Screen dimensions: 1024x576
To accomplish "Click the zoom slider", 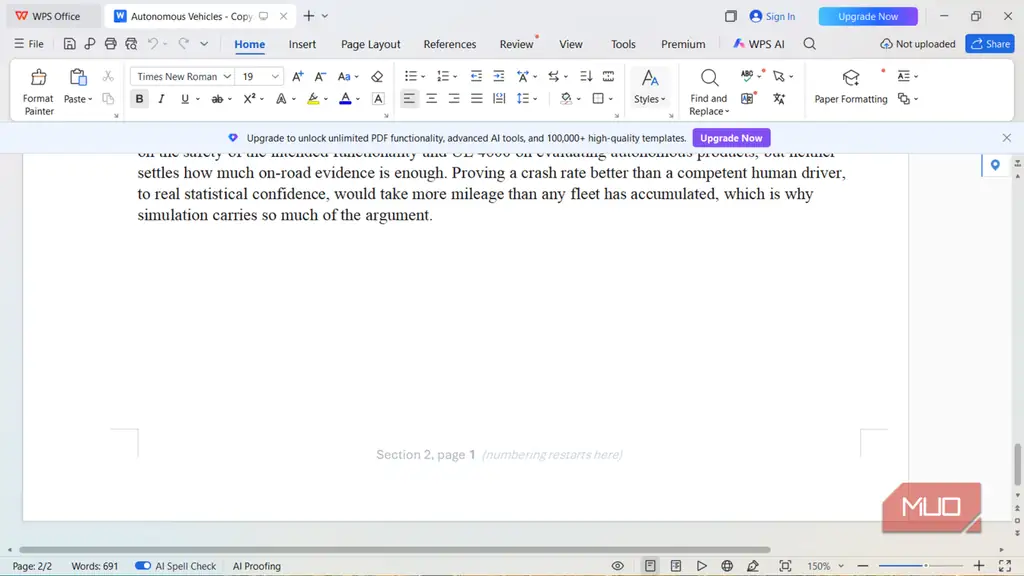I will 921,566.
